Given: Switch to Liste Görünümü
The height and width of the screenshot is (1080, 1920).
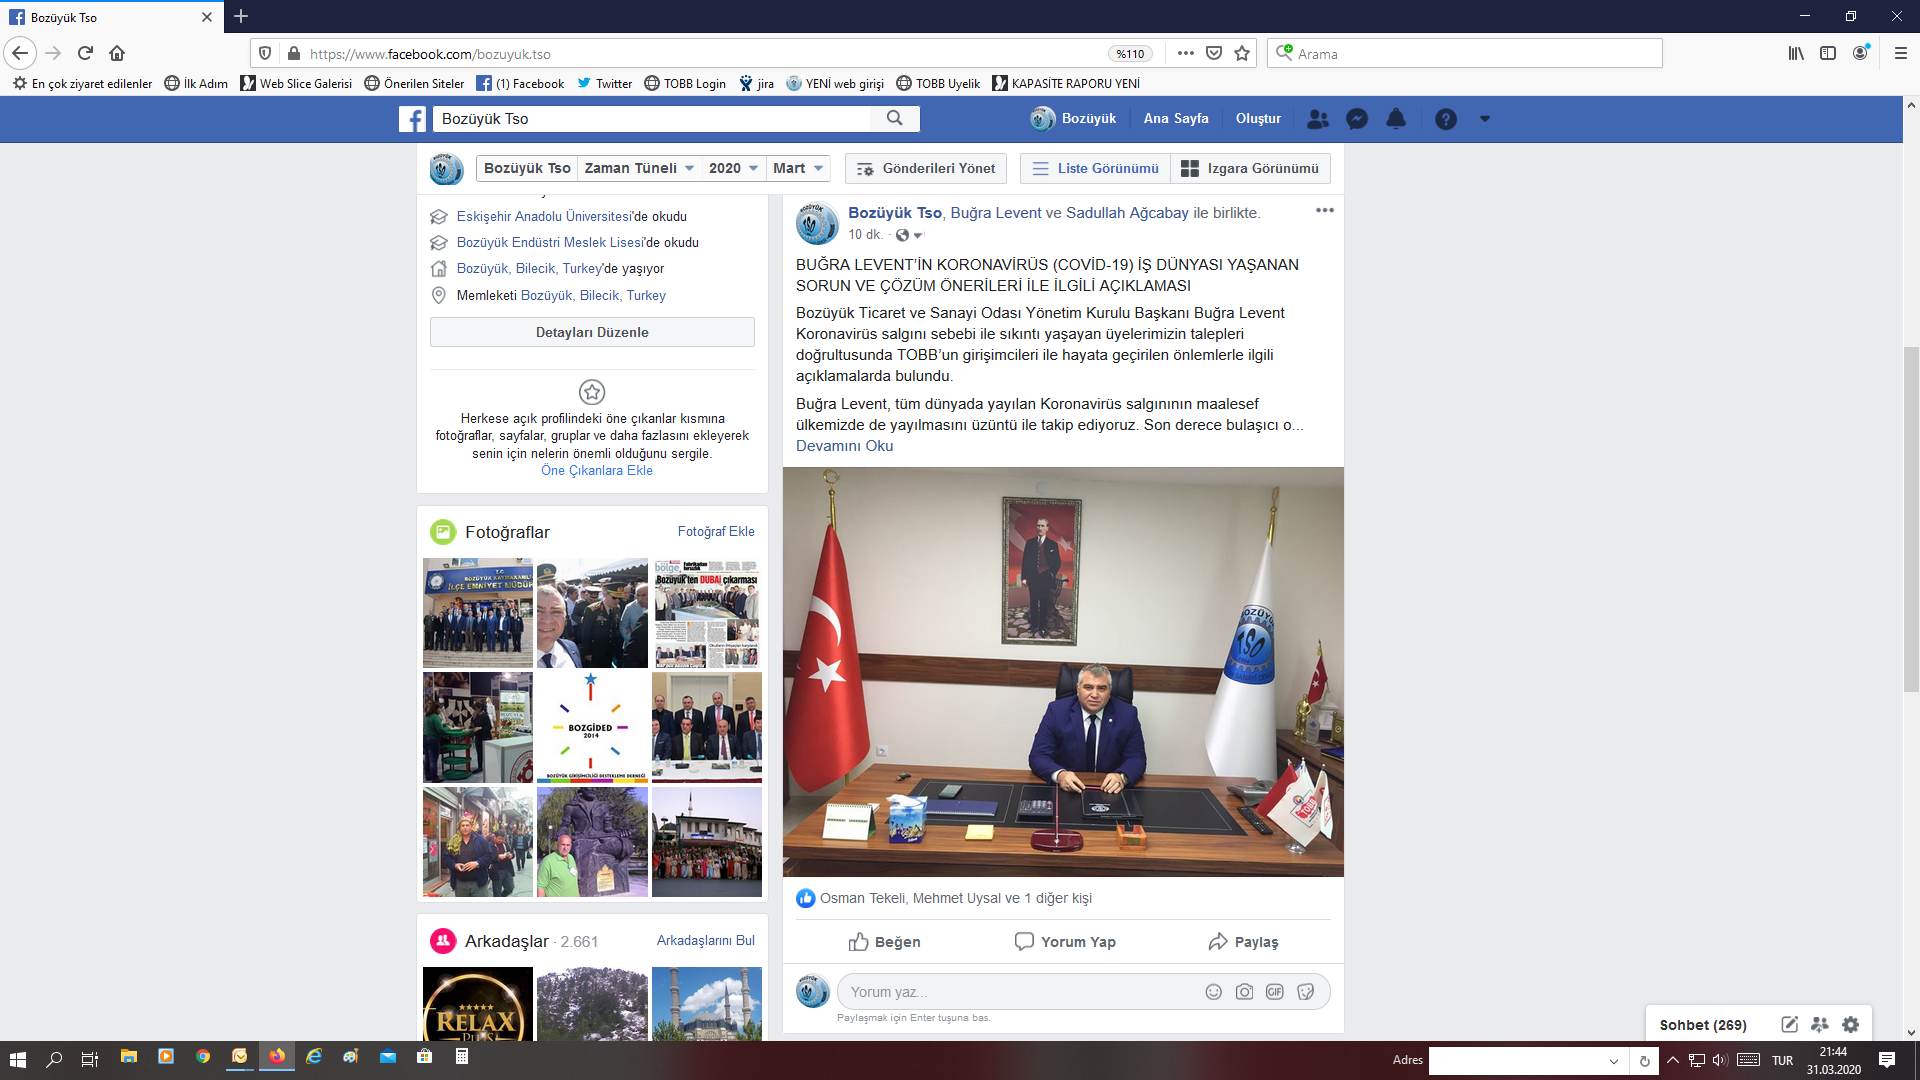Looking at the screenshot, I should [1096, 168].
